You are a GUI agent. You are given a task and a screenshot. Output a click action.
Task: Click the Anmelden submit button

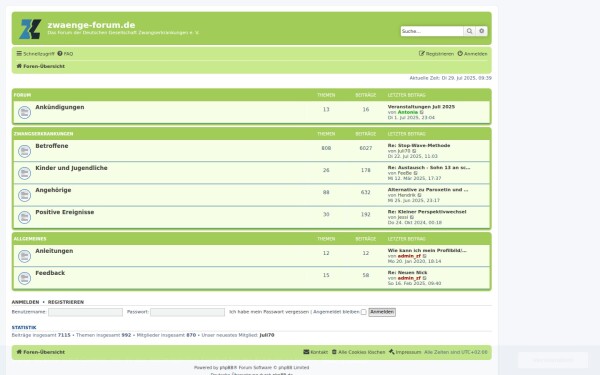[x=382, y=312]
